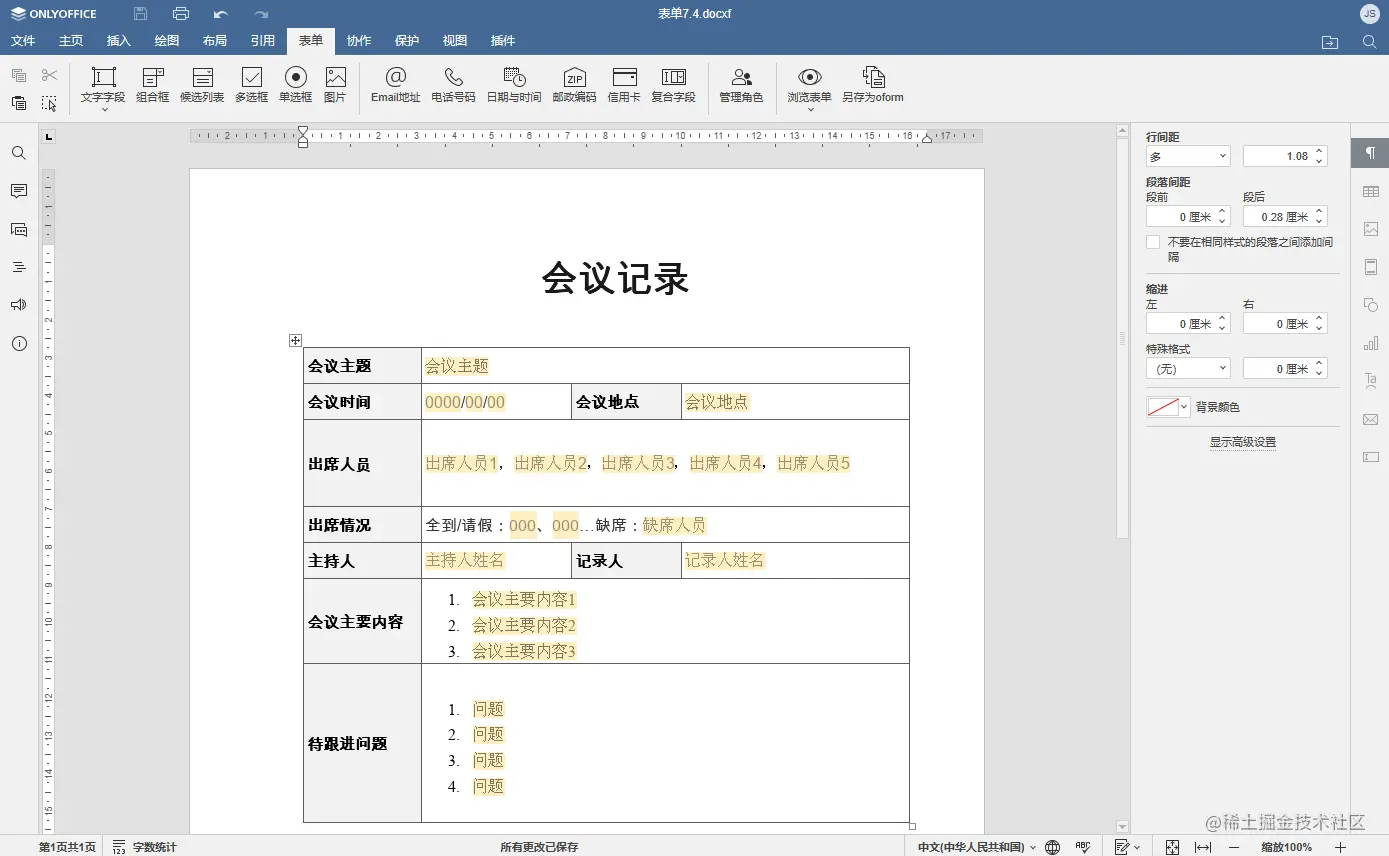Insert a 多选框 checkbox field
This screenshot has height=856, width=1389.
(250, 86)
